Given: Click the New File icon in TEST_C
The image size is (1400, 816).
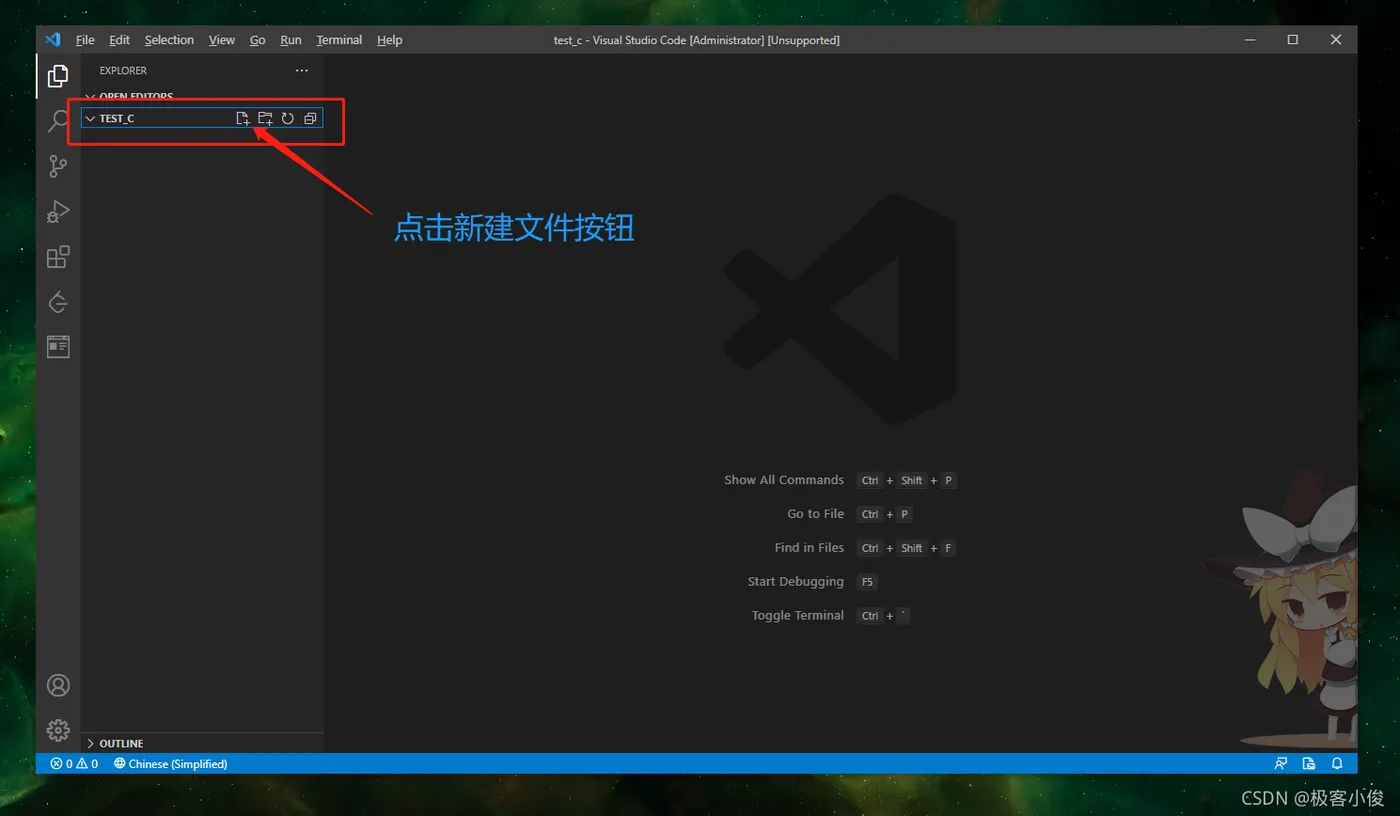Looking at the screenshot, I should pyautogui.click(x=242, y=118).
